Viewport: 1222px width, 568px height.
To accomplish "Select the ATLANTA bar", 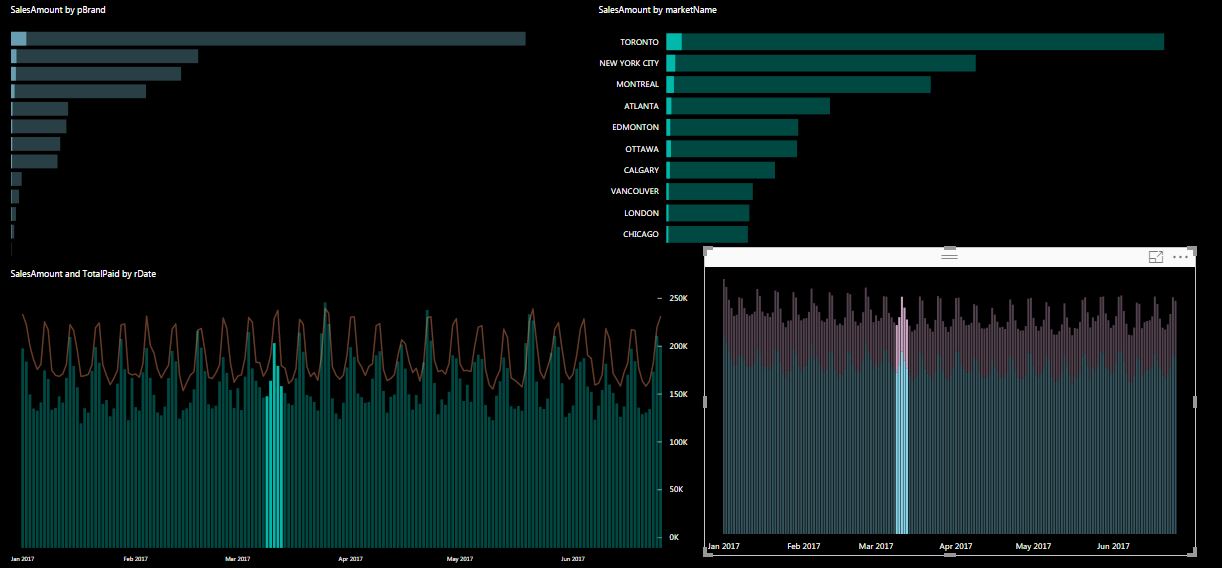I will (x=748, y=106).
